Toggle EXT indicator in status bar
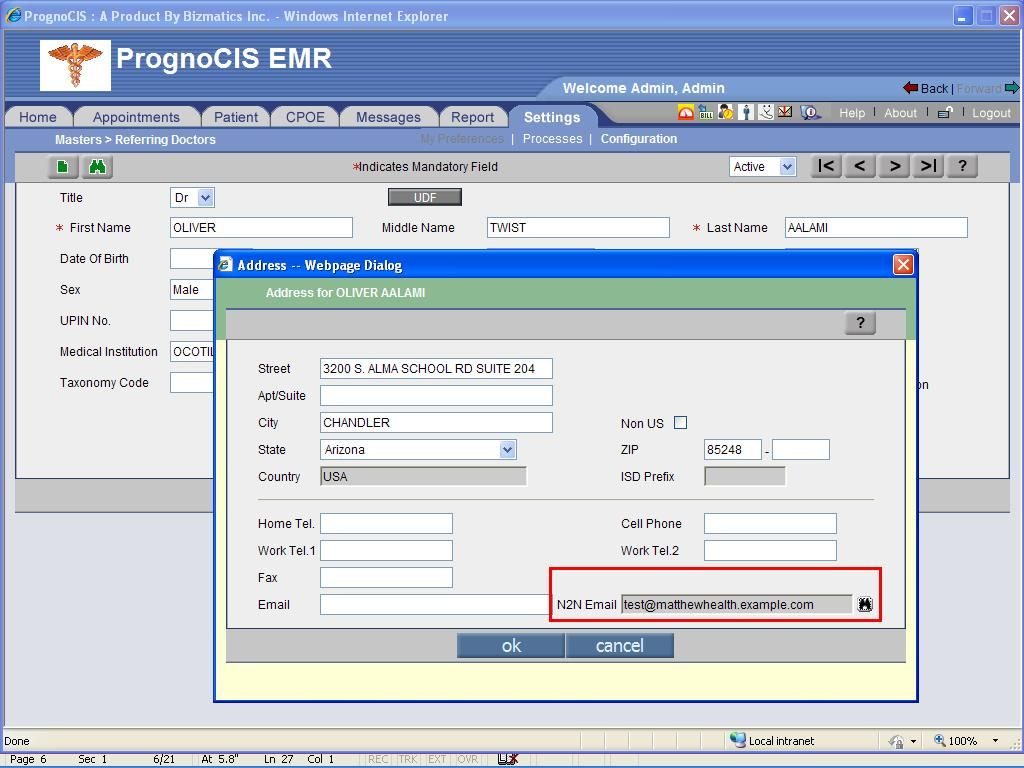Viewport: 1024px width, 768px height. [437, 759]
